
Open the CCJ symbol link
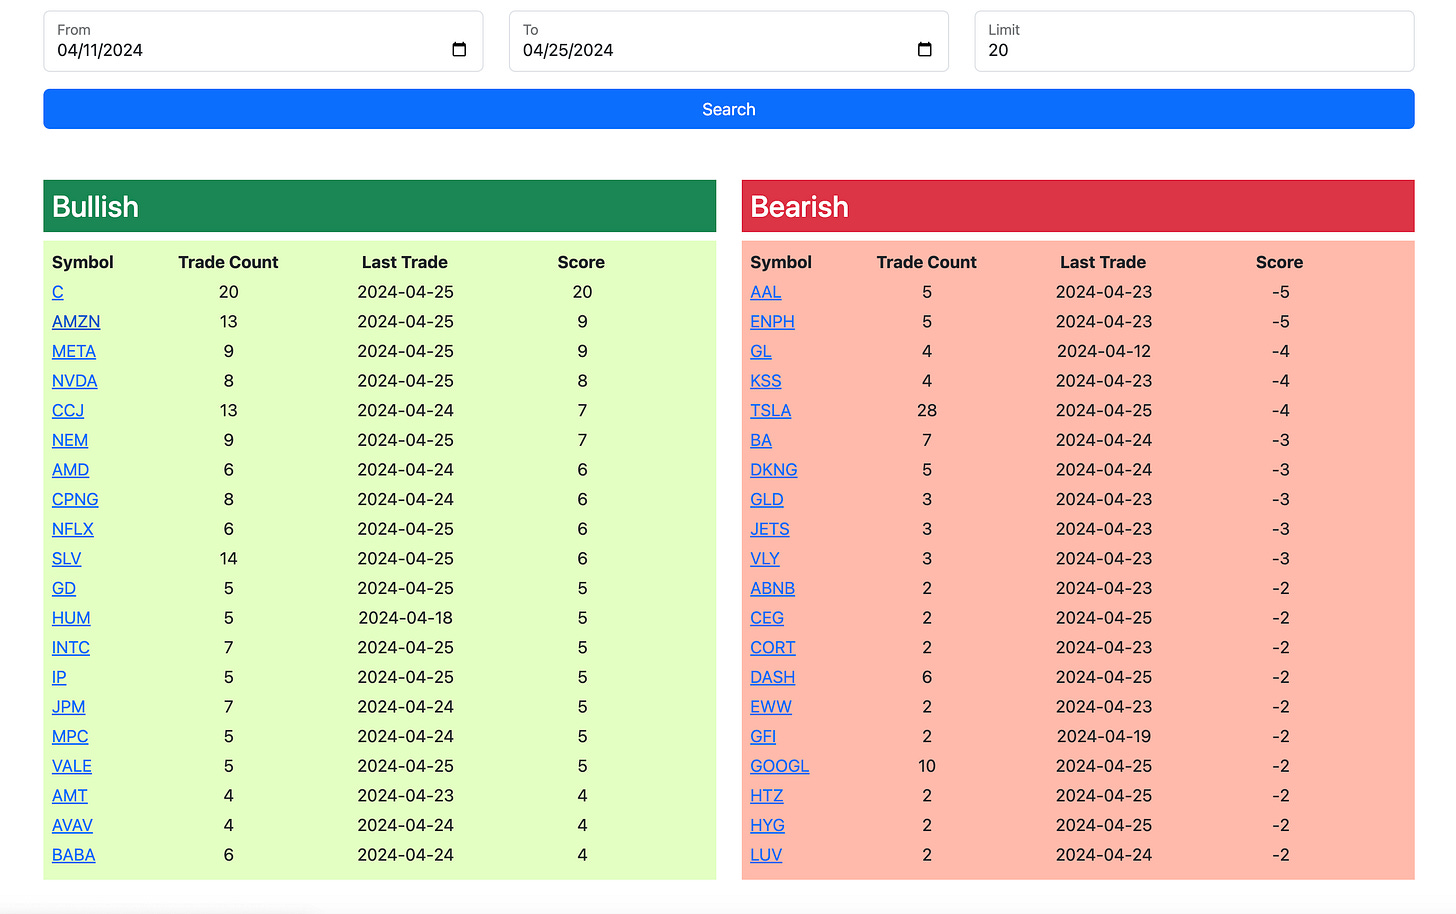[x=68, y=411]
